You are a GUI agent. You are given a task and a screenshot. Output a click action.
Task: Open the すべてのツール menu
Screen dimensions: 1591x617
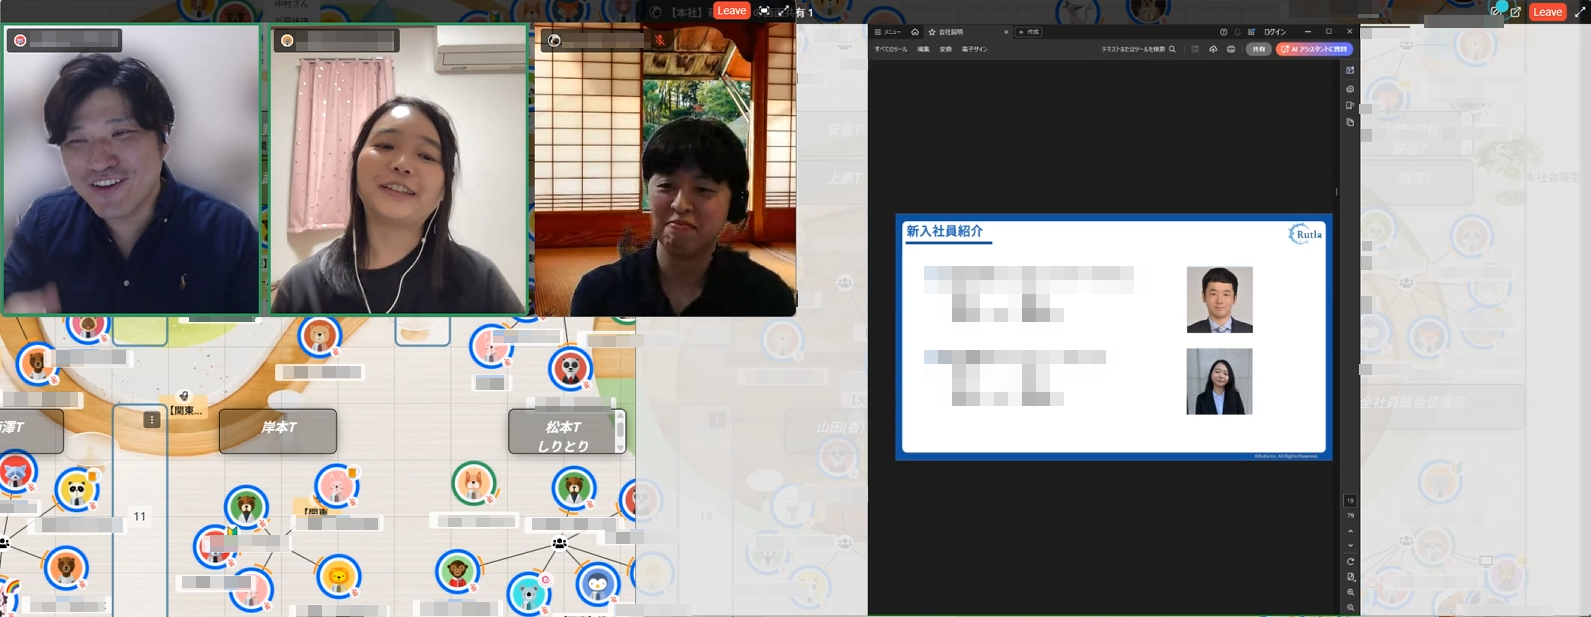[x=890, y=49]
